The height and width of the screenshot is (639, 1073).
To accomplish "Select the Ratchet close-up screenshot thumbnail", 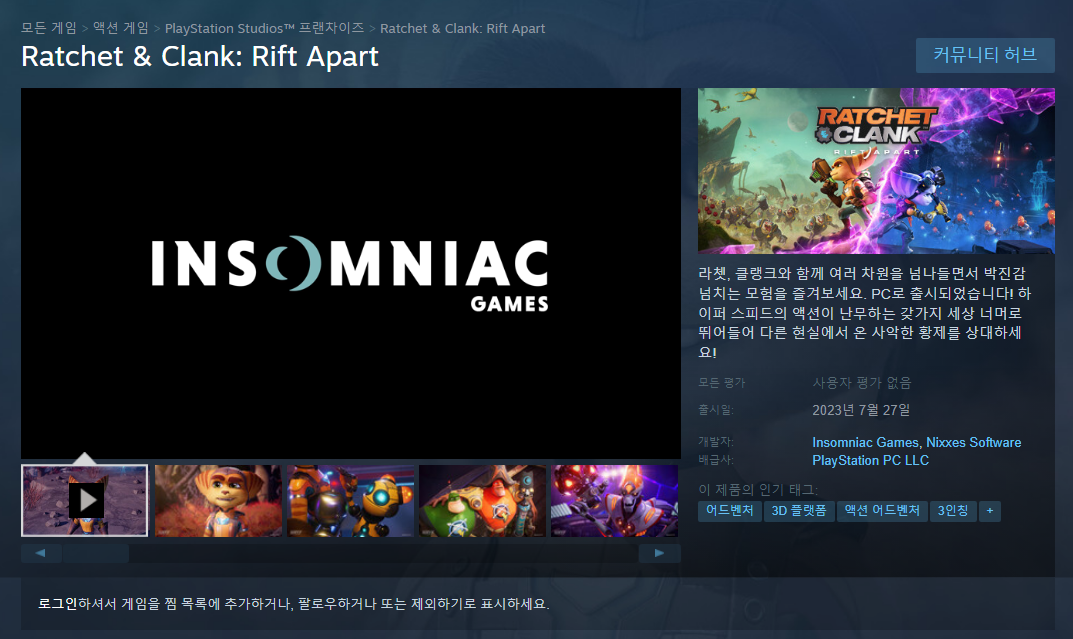I will [218, 501].
